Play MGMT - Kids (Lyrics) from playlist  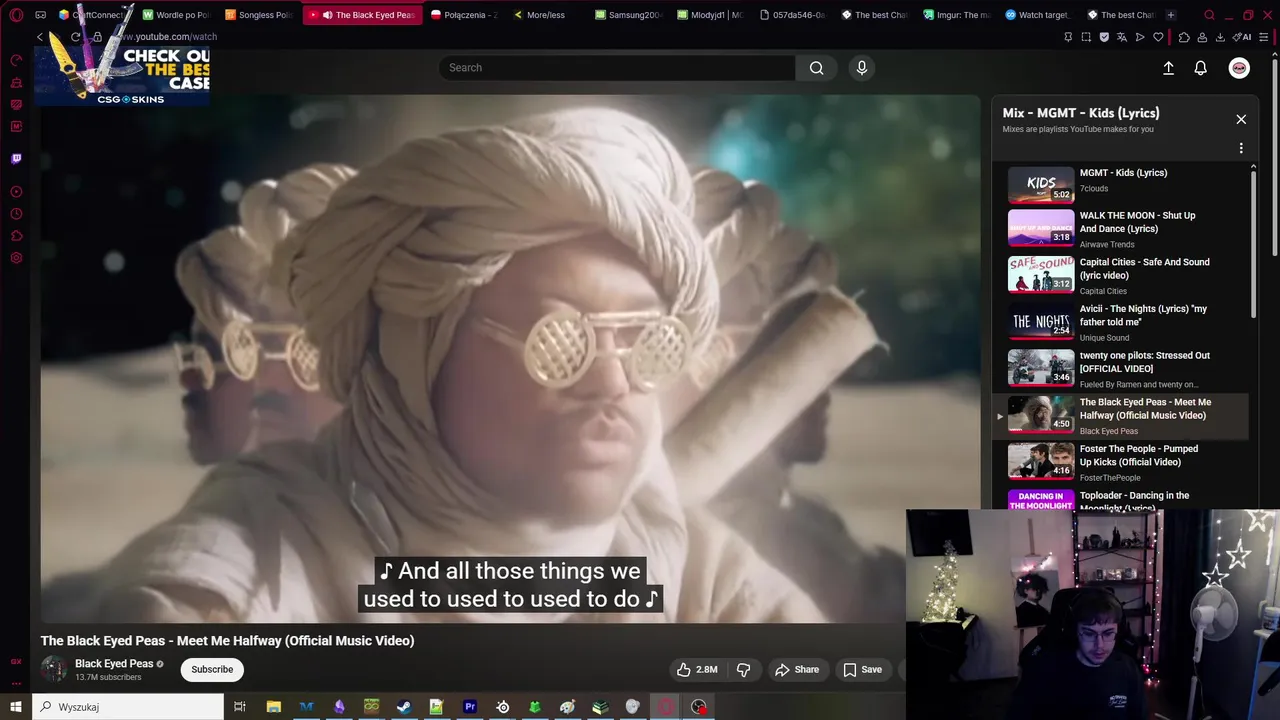click(1122, 185)
